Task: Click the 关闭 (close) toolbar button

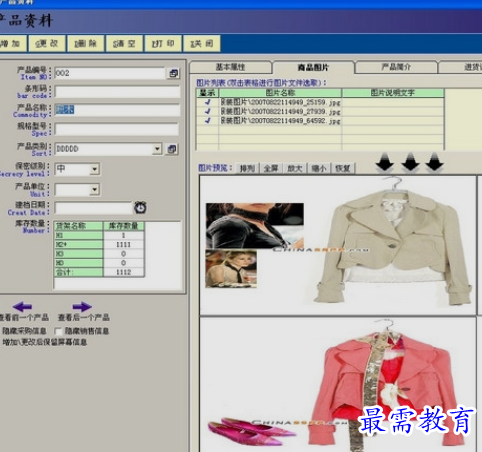Action: pyautogui.click(x=202, y=44)
